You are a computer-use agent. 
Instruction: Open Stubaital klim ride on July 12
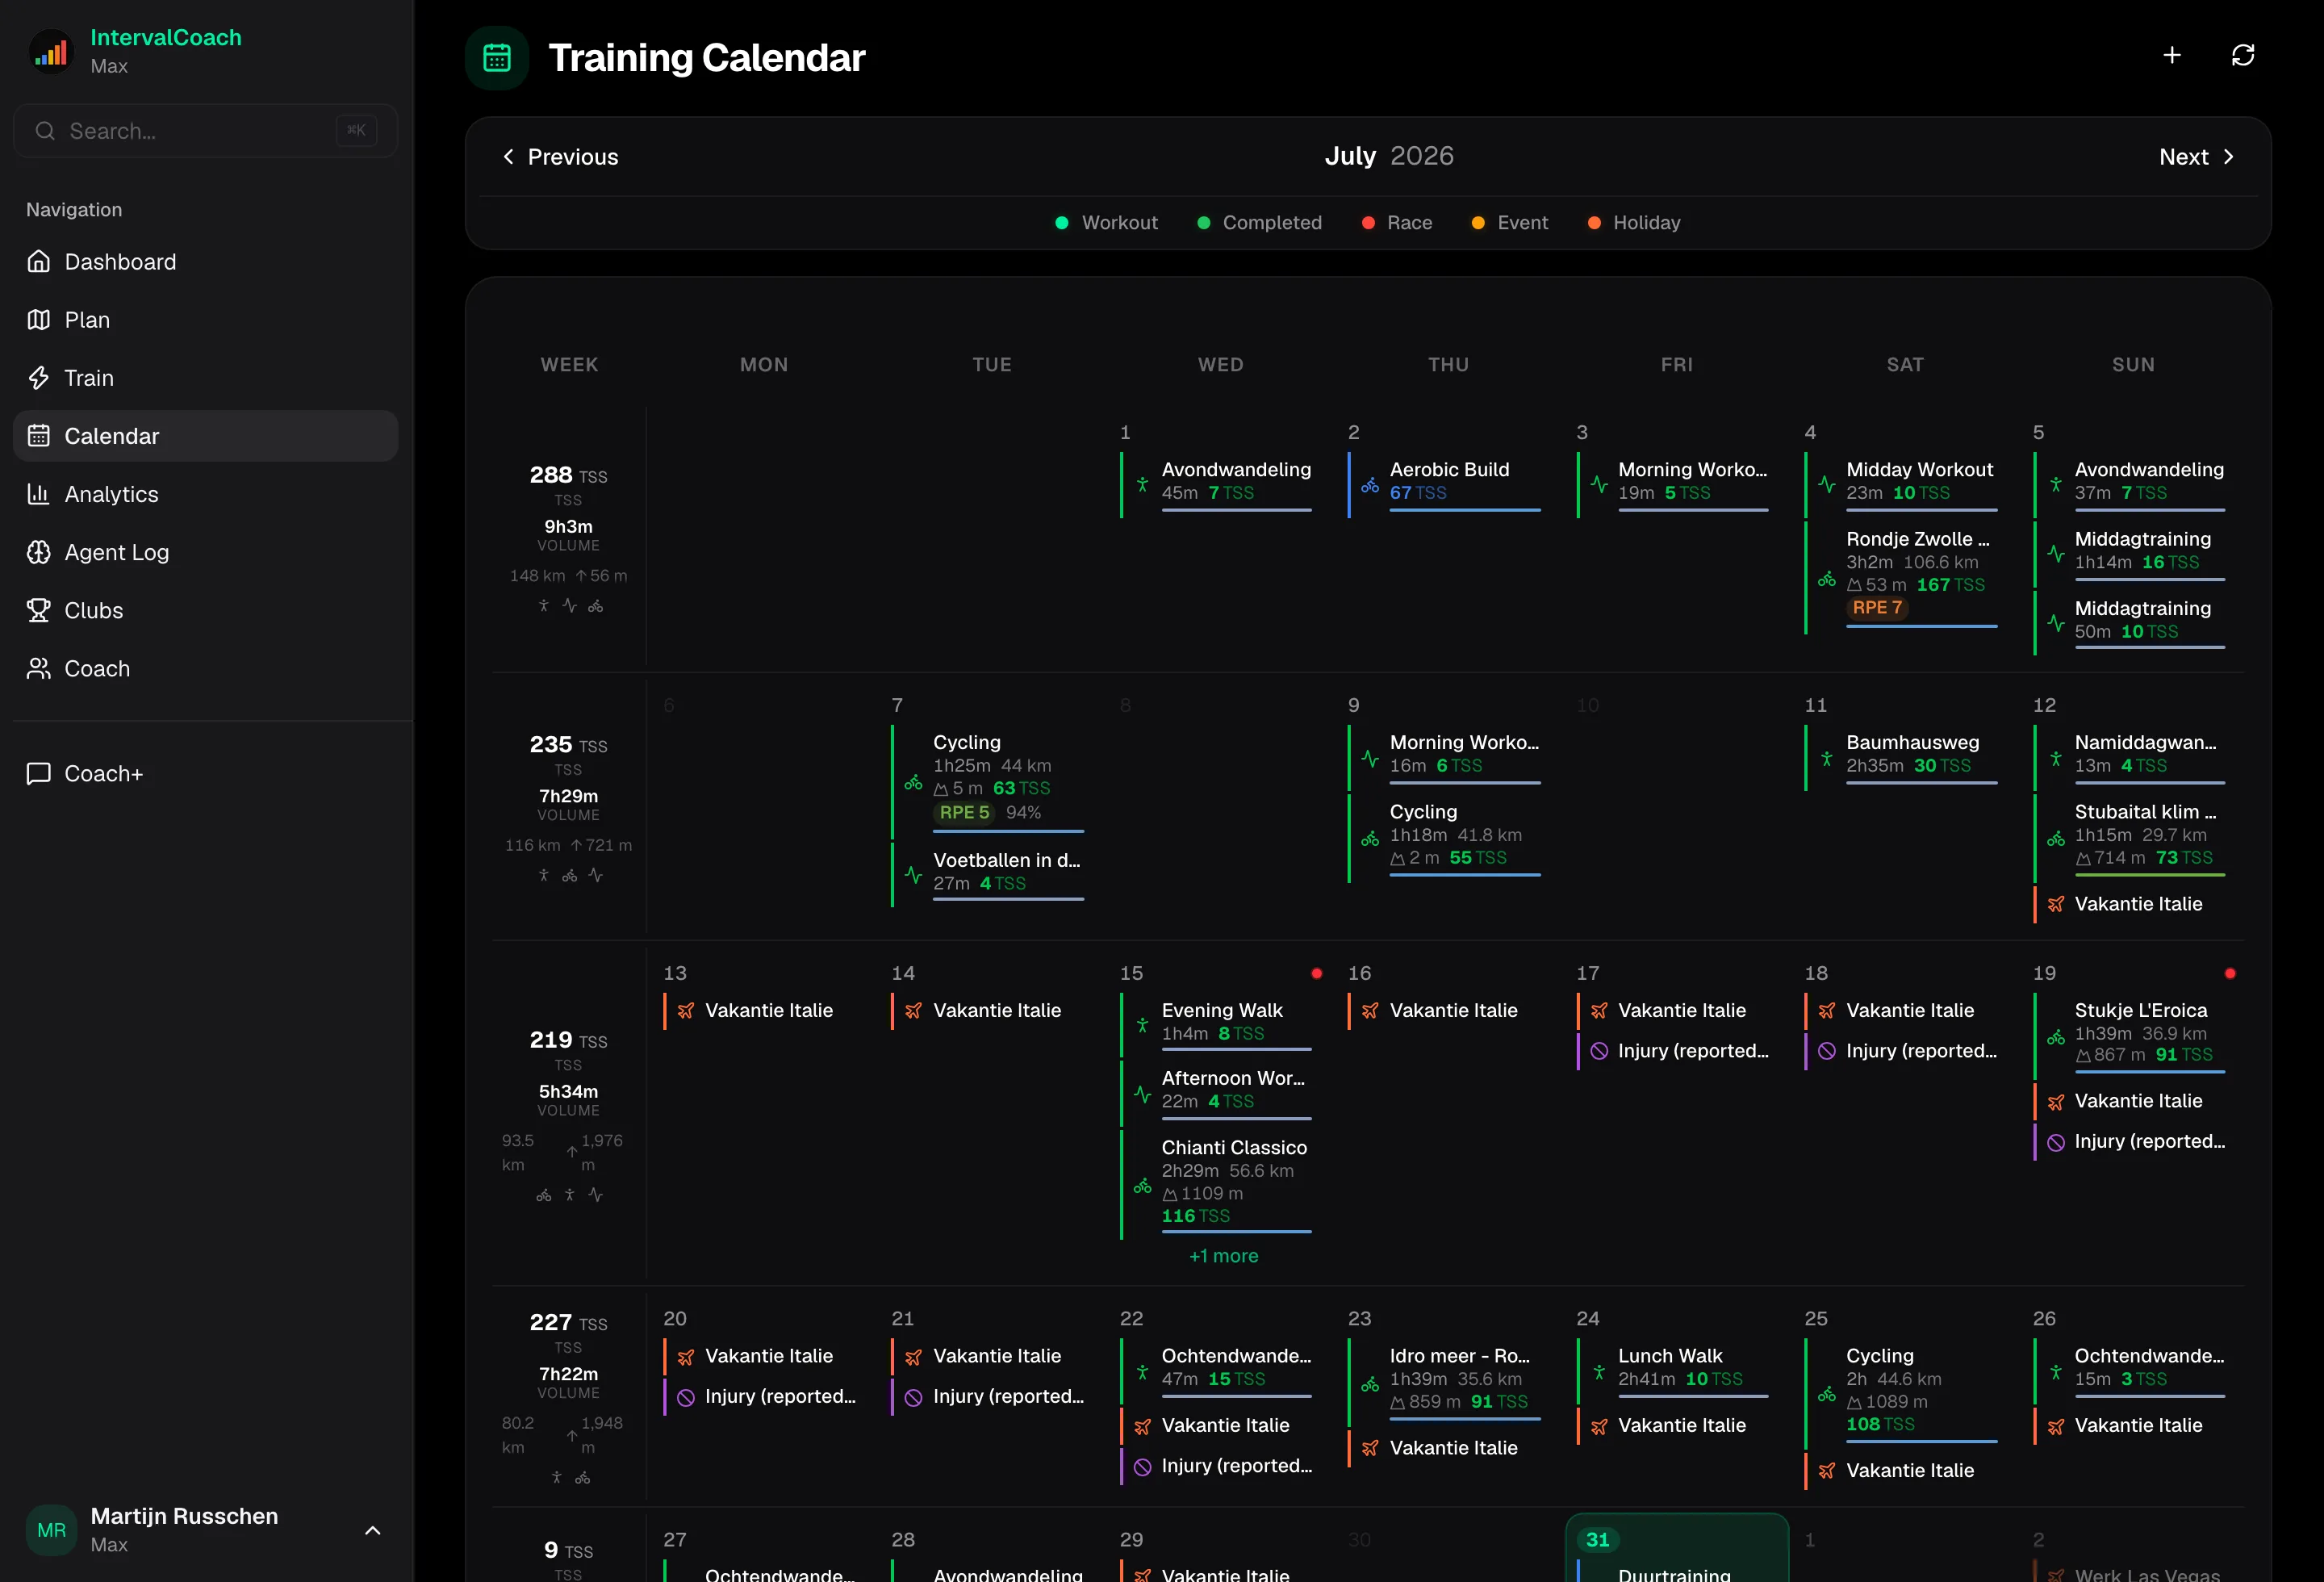coord(2130,836)
